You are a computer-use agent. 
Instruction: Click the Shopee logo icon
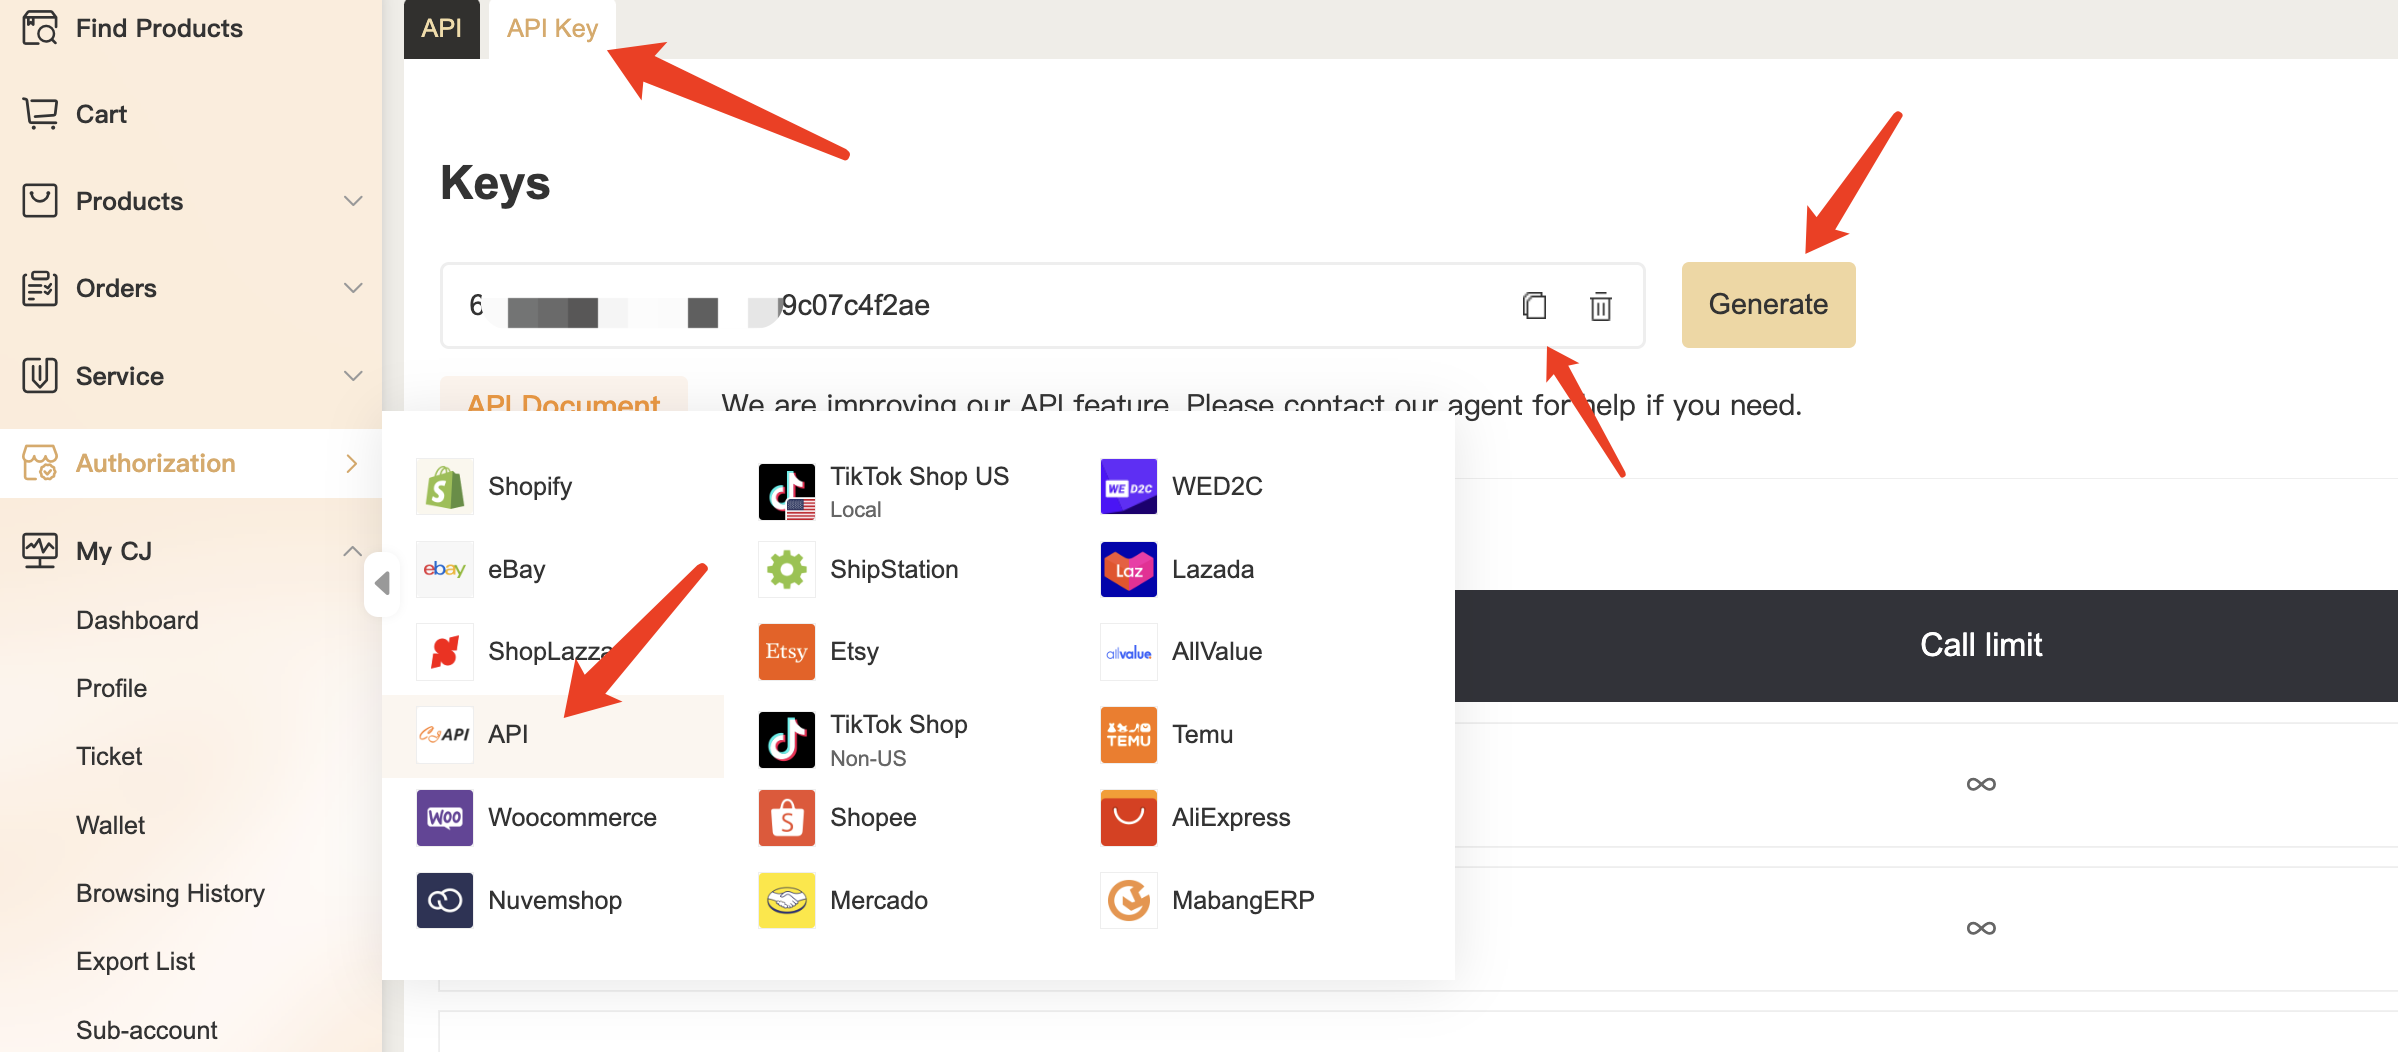click(787, 818)
